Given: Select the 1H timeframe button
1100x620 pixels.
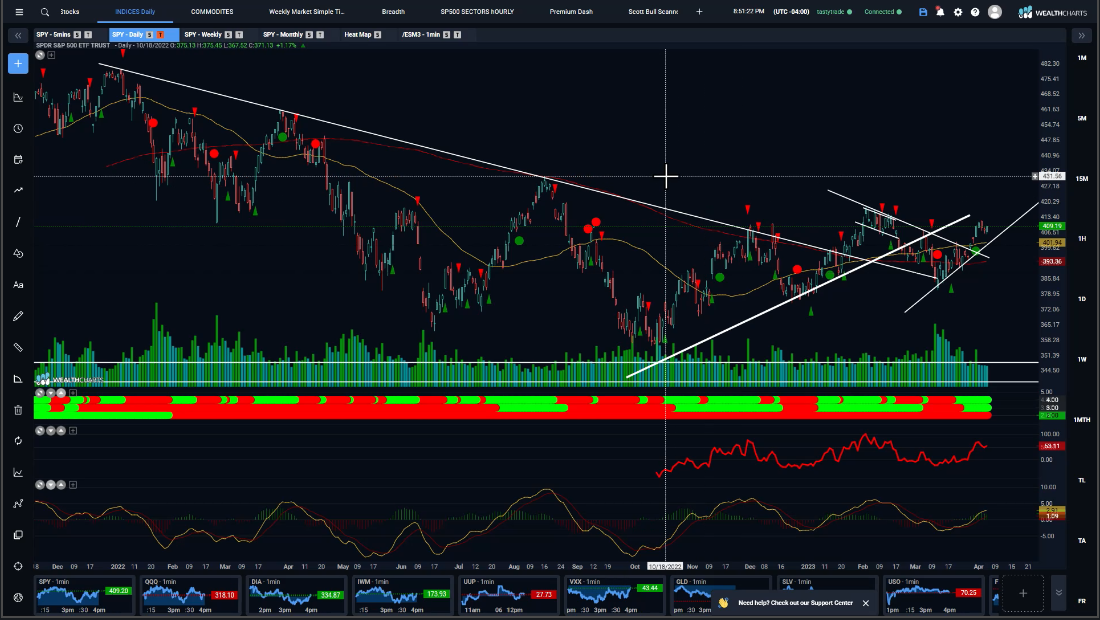Looking at the screenshot, I should (1082, 238).
